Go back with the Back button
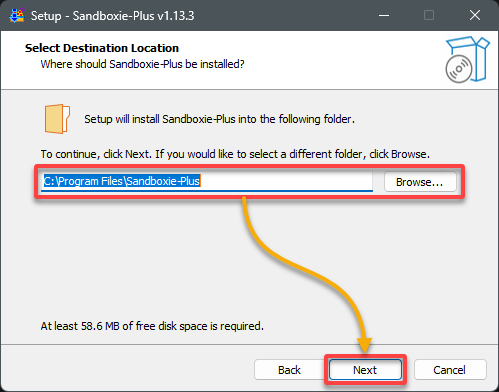Screen dimensions: 499x392 pyautogui.click(x=289, y=370)
